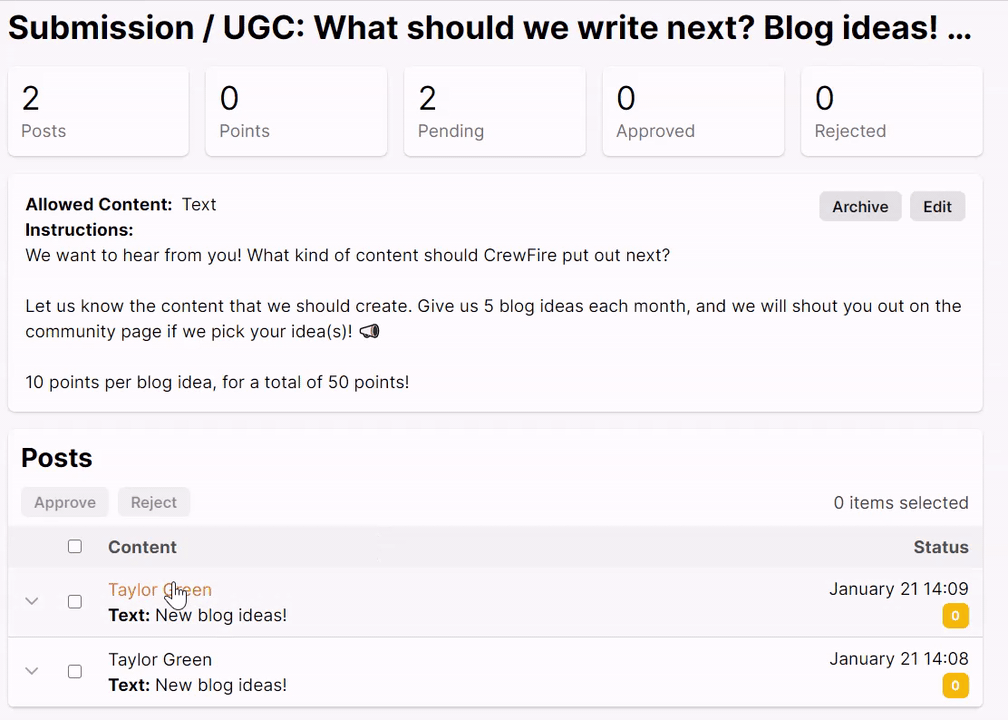This screenshot has width=1008, height=720.
Task: Click the Status column header
Action: (940, 547)
